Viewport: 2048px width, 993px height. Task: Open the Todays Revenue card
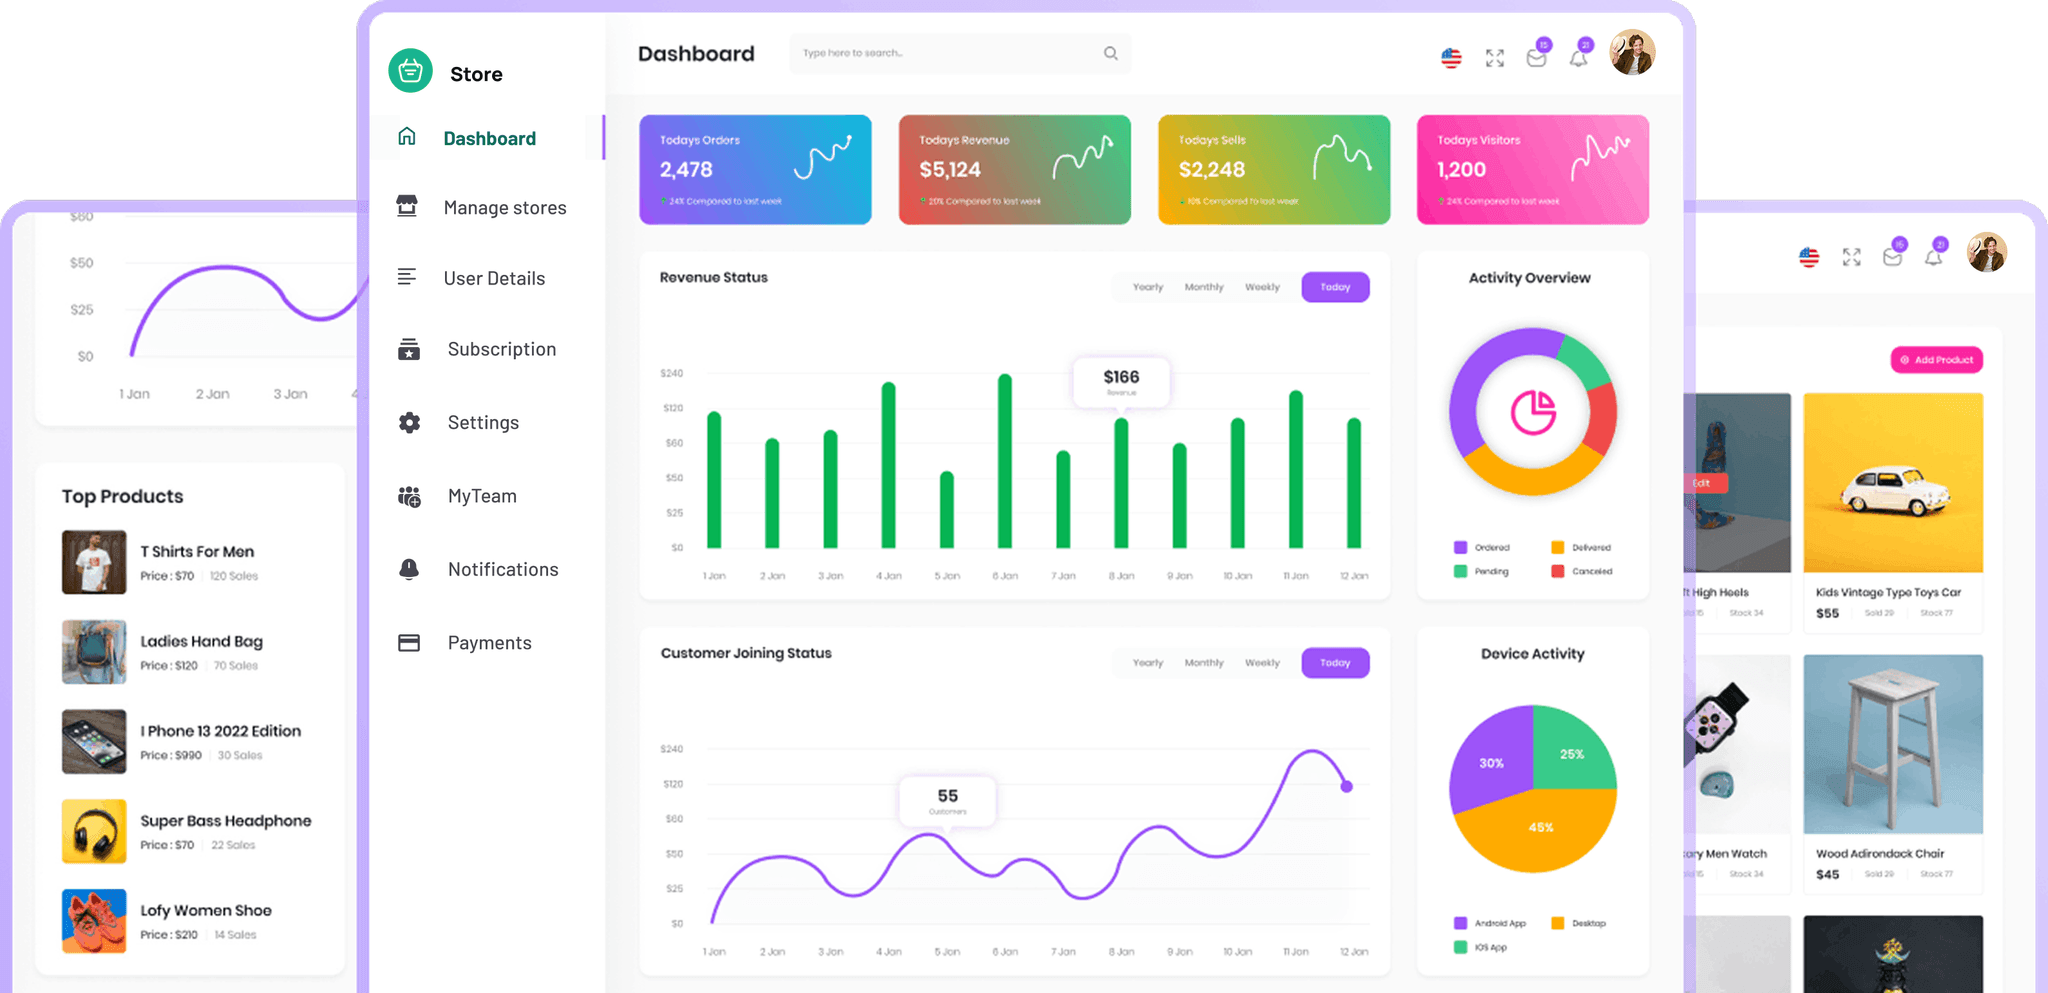[x=1014, y=169]
